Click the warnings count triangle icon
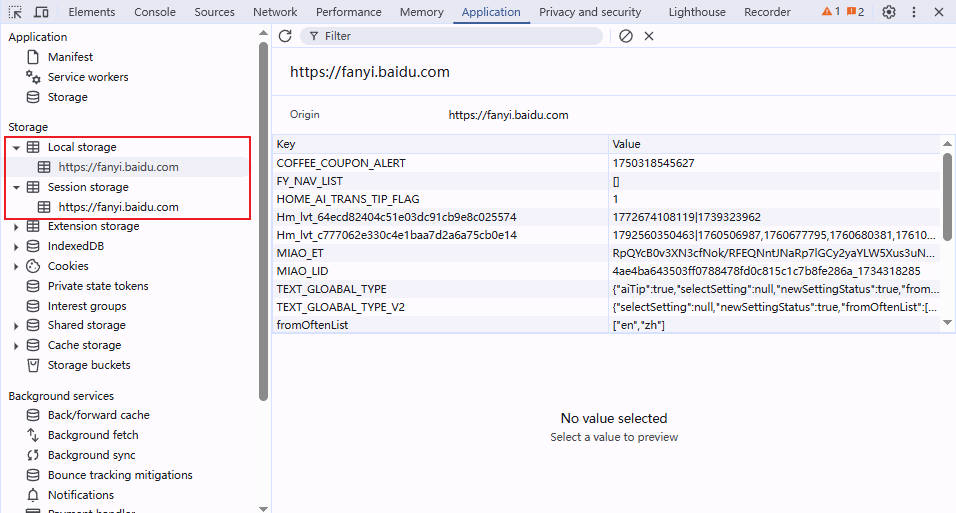Screen dimensions: 956x513 830,12
